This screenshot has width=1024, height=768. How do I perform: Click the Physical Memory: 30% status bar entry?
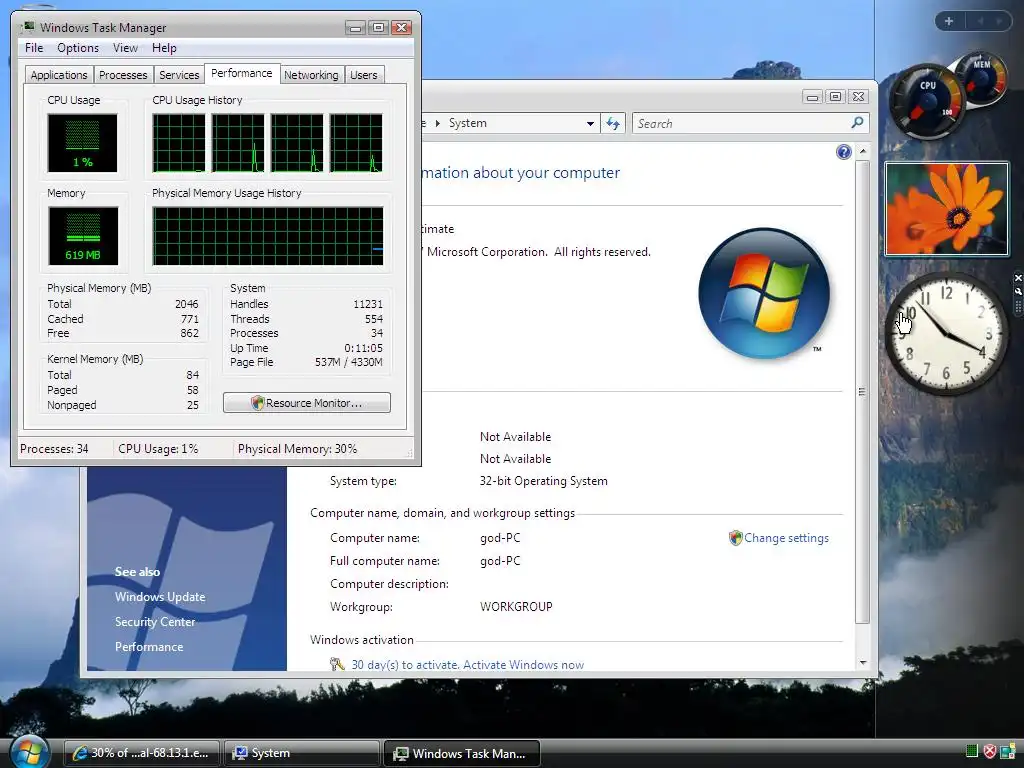(297, 449)
